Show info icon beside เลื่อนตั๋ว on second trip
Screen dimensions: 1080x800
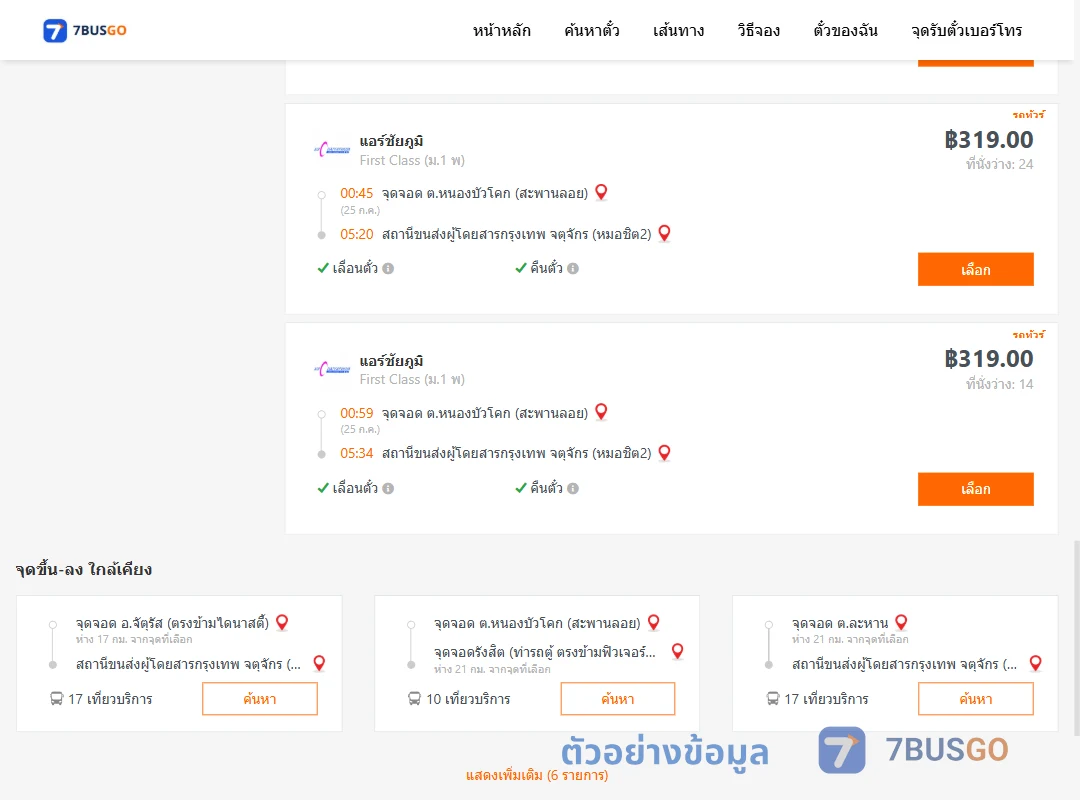tap(388, 489)
